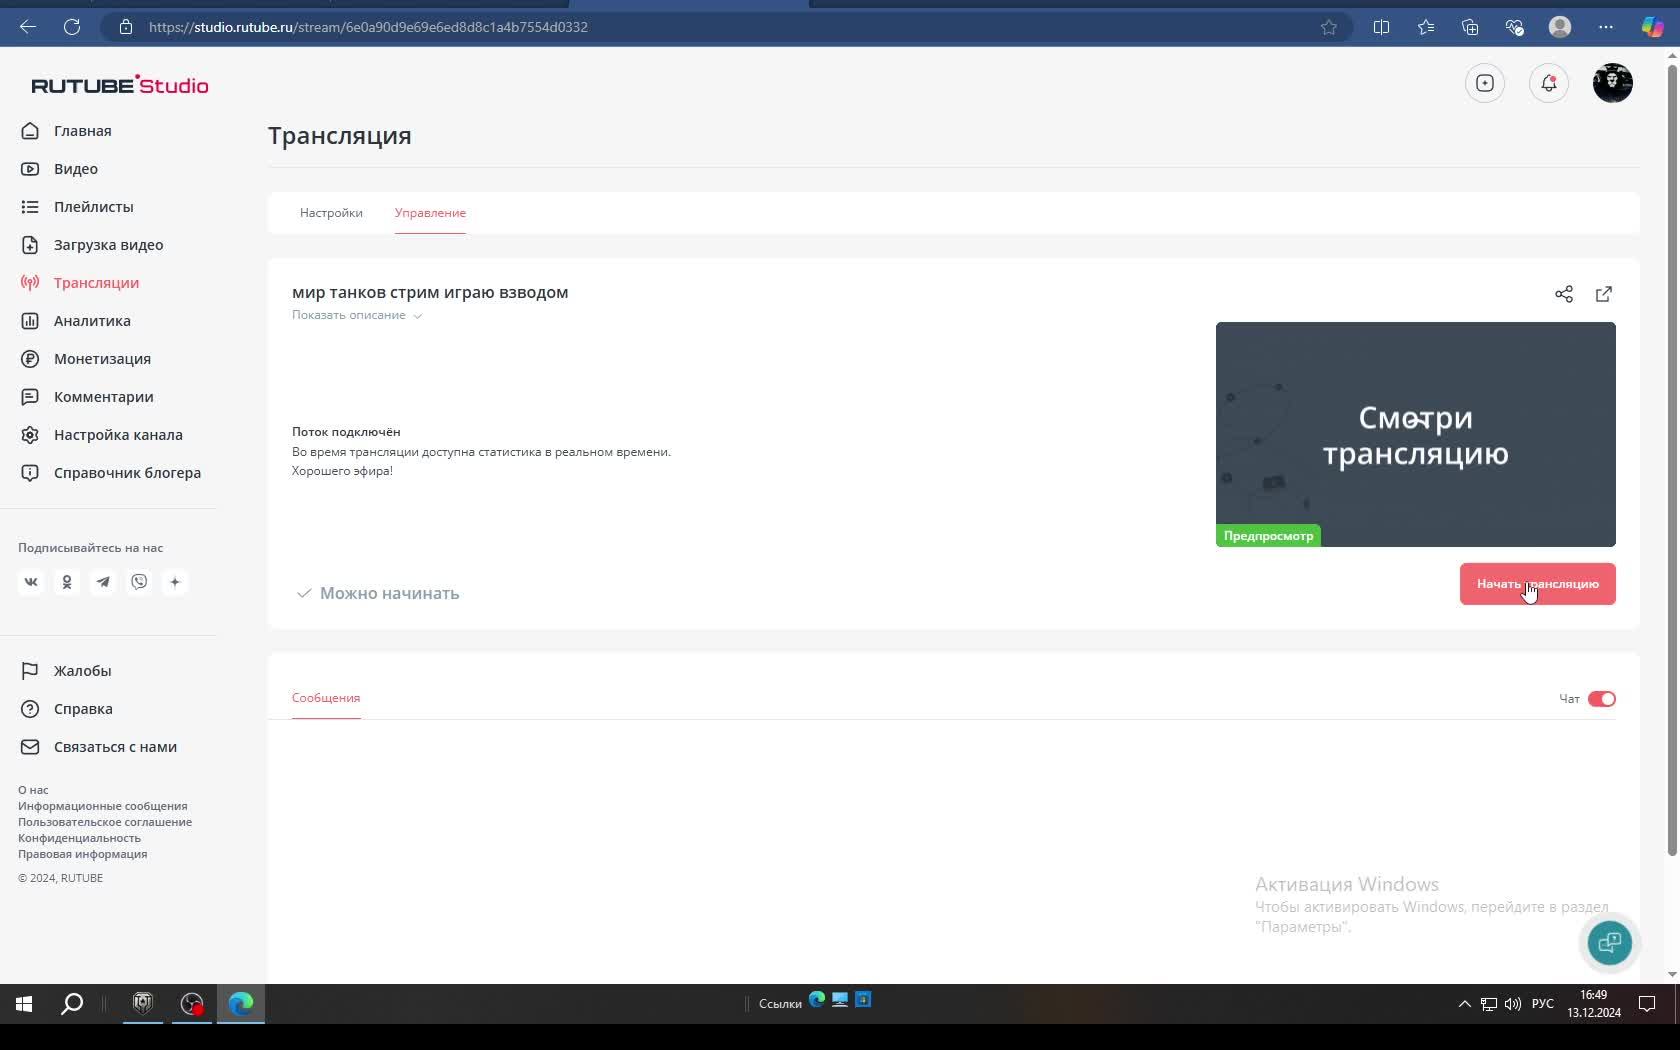Expand Показать описание under the stream title
The height and width of the screenshot is (1050, 1680).
pyautogui.click(x=357, y=315)
